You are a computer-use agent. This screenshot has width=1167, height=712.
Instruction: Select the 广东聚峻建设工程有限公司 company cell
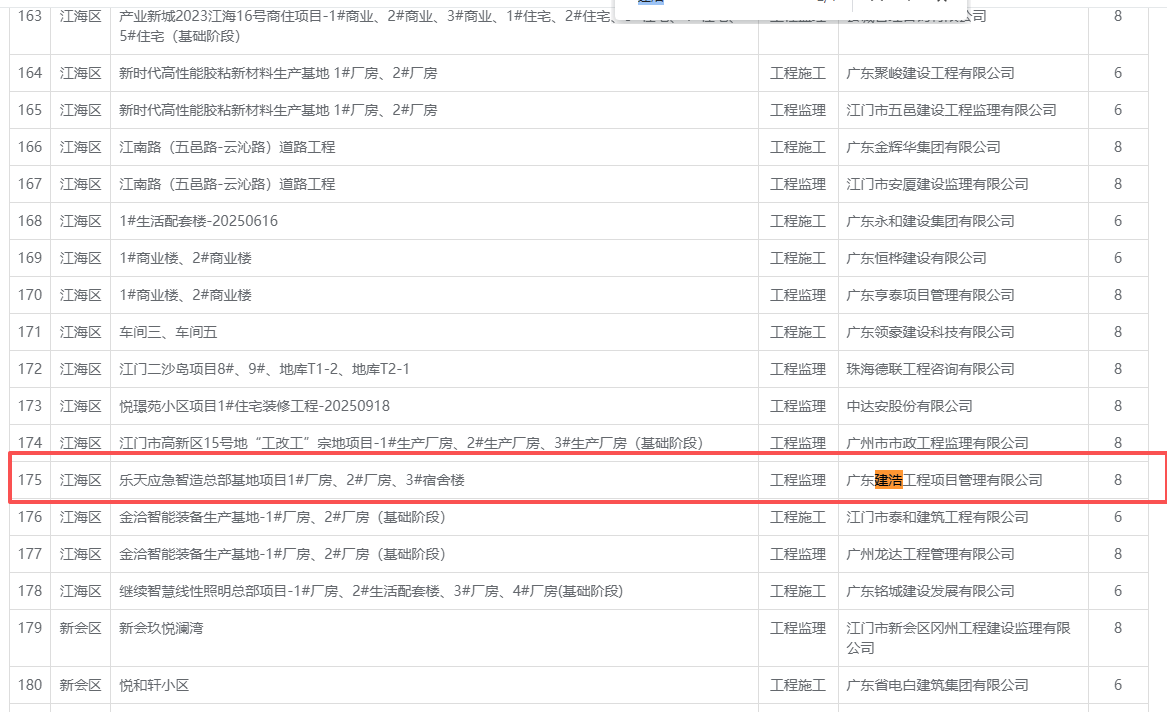[930, 73]
